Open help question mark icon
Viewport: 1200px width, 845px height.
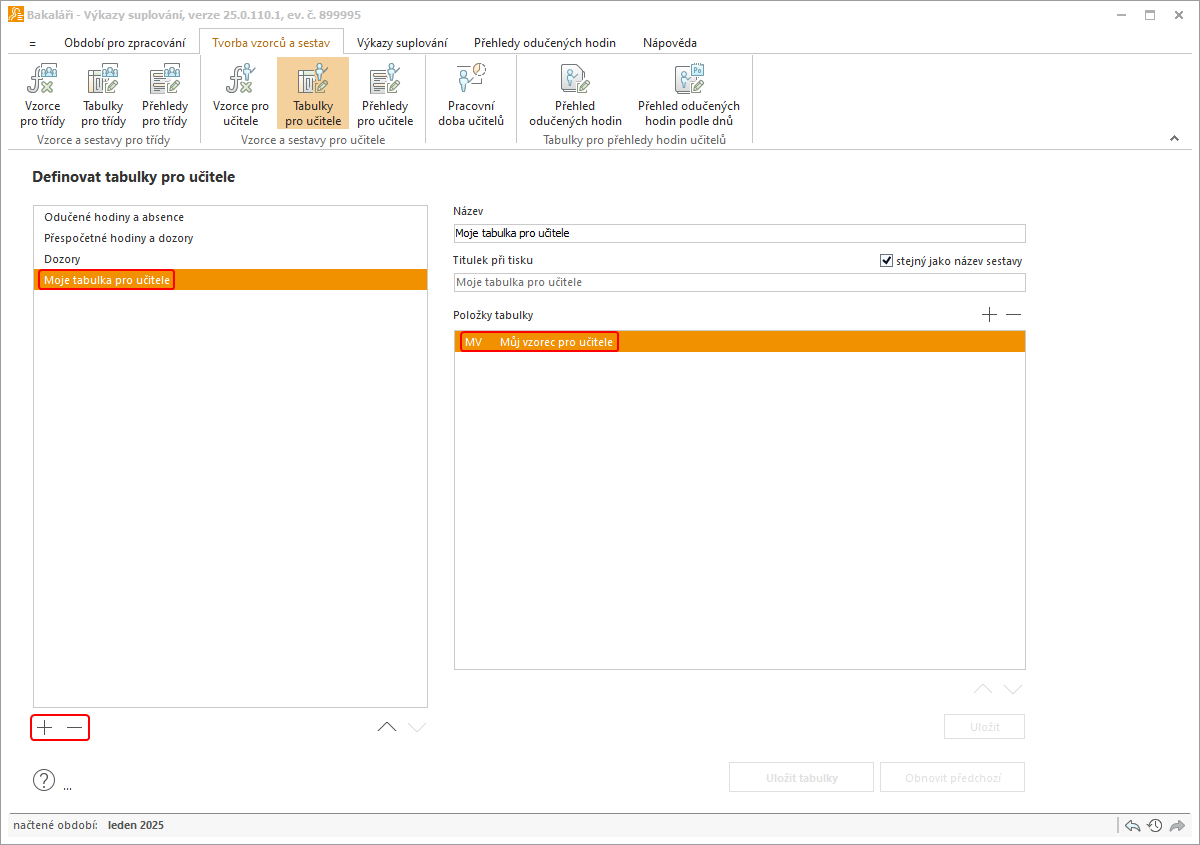44,780
